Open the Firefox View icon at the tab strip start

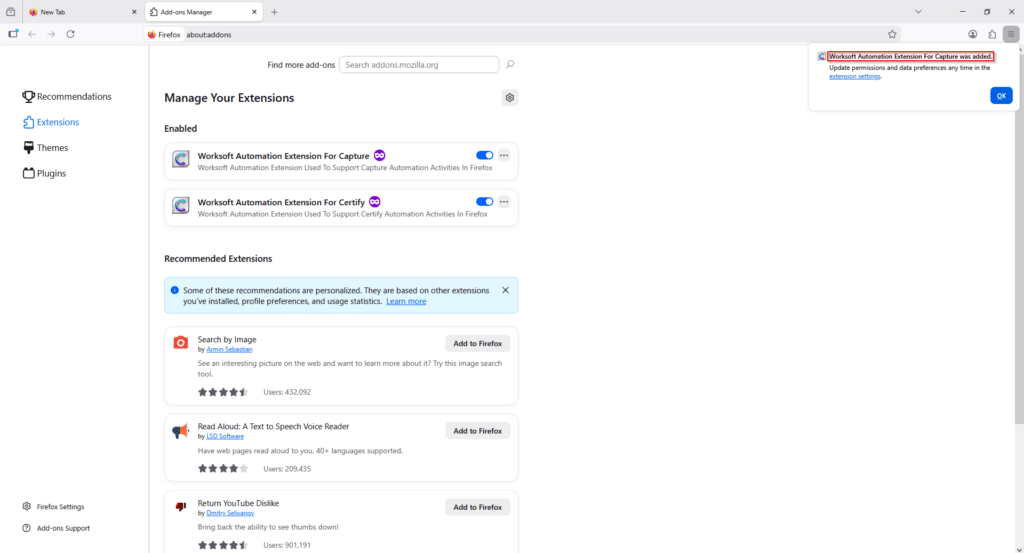(x=10, y=12)
